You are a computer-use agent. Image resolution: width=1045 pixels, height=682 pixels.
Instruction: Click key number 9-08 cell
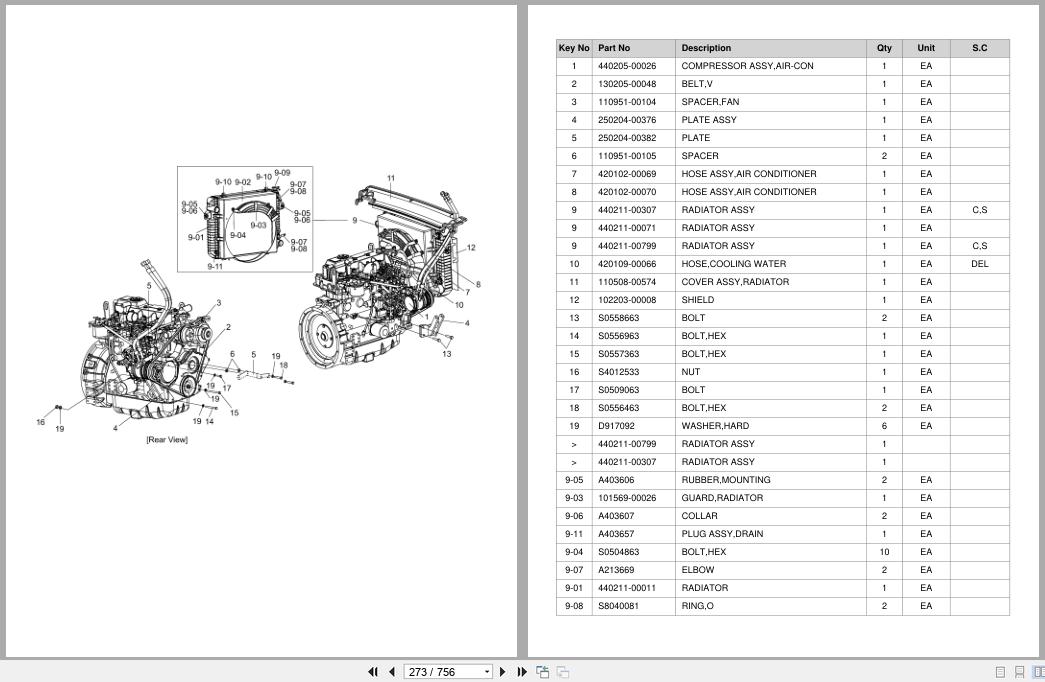pos(574,606)
